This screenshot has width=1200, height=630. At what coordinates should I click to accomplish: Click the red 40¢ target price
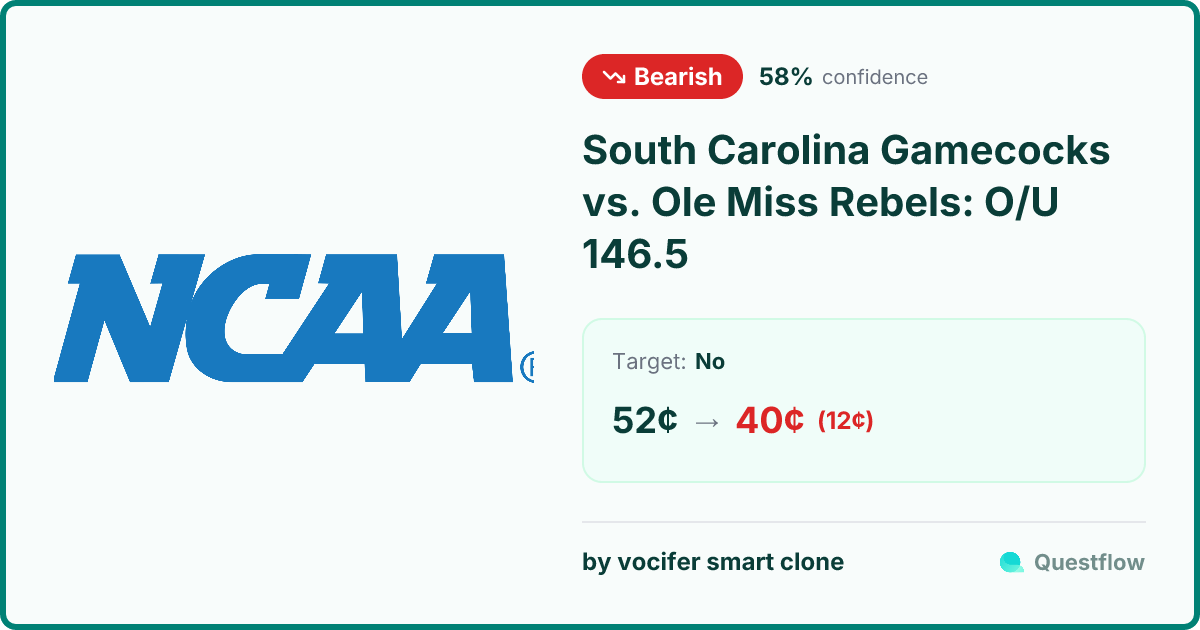click(769, 421)
